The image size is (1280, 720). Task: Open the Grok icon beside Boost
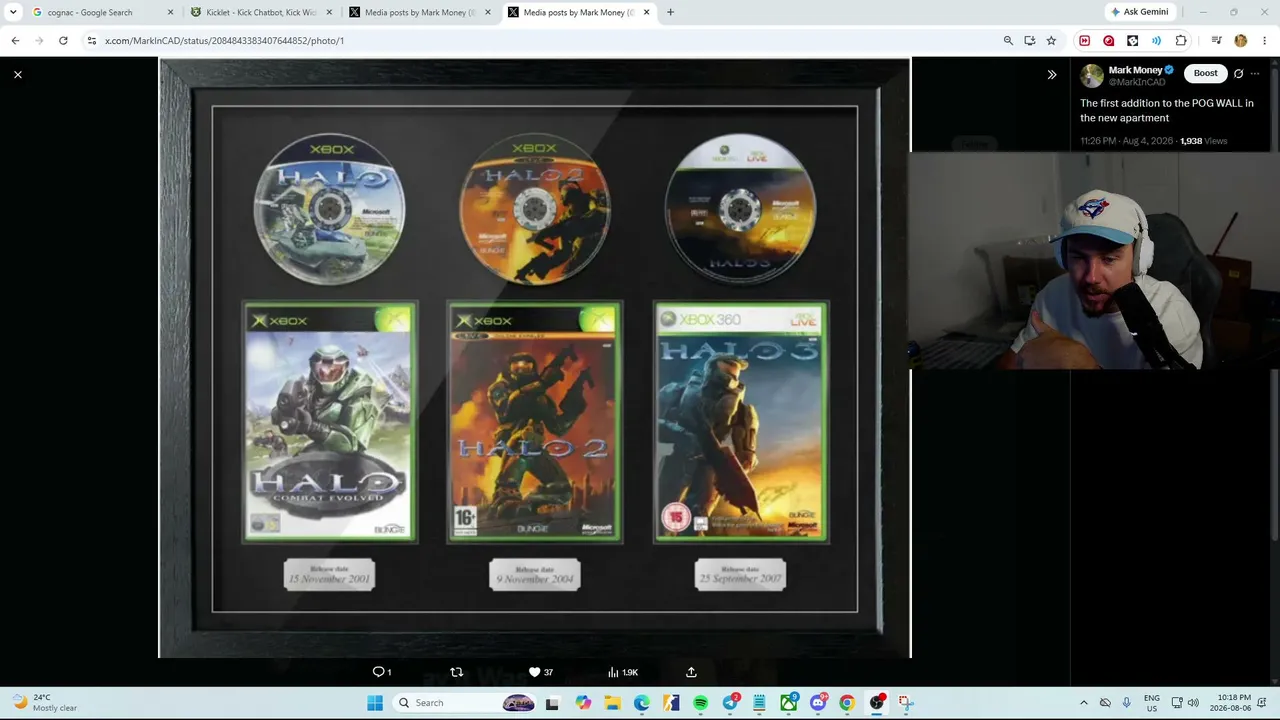pyautogui.click(x=1238, y=73)
